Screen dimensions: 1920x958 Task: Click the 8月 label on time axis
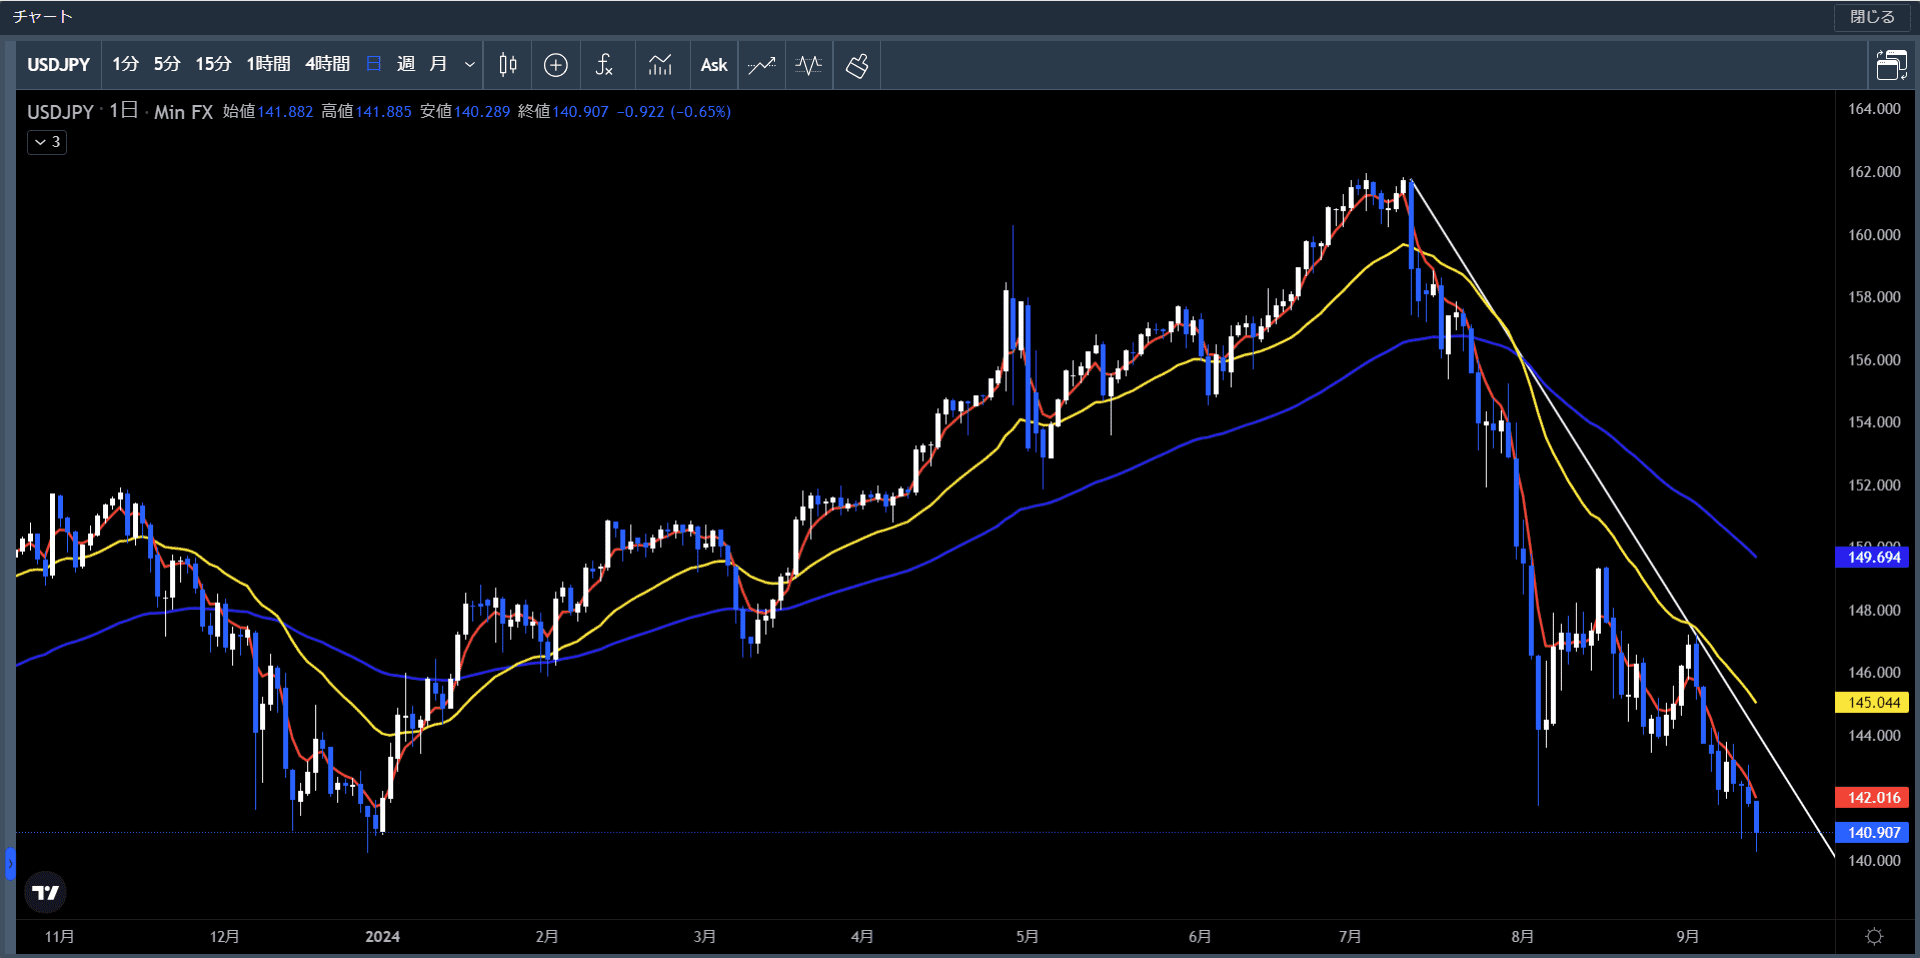(1522, 937)
